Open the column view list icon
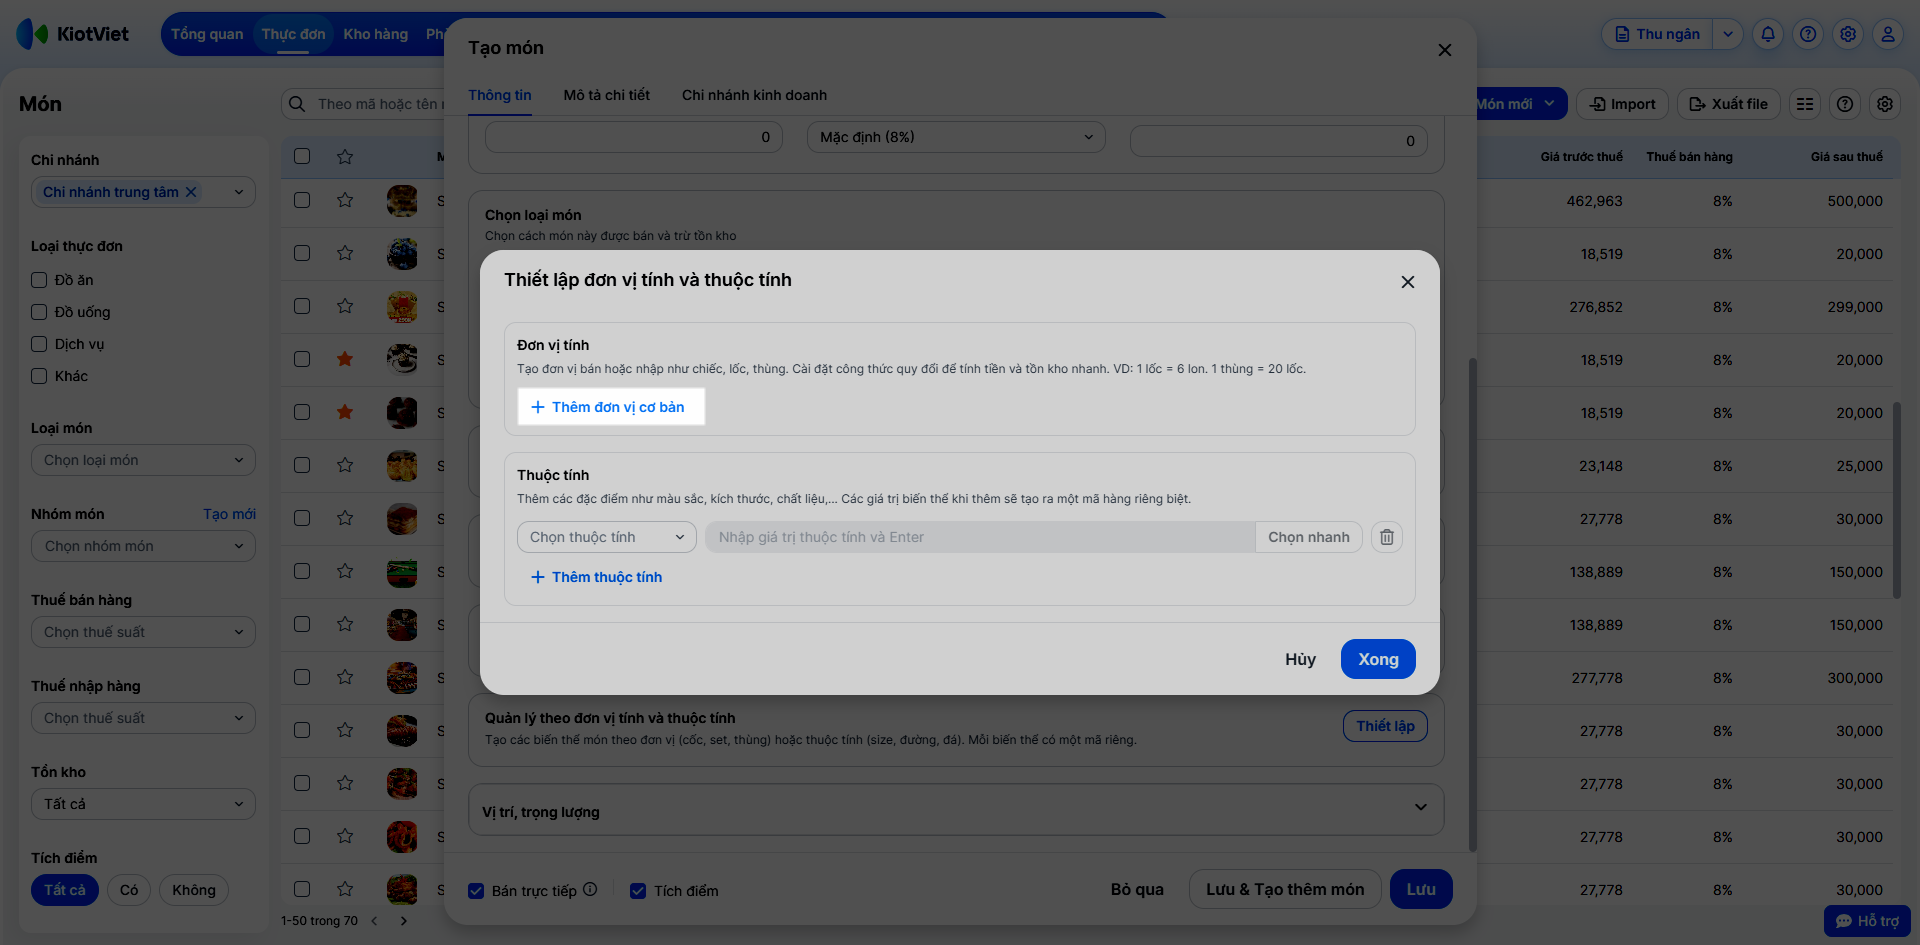 [1805, 104]
